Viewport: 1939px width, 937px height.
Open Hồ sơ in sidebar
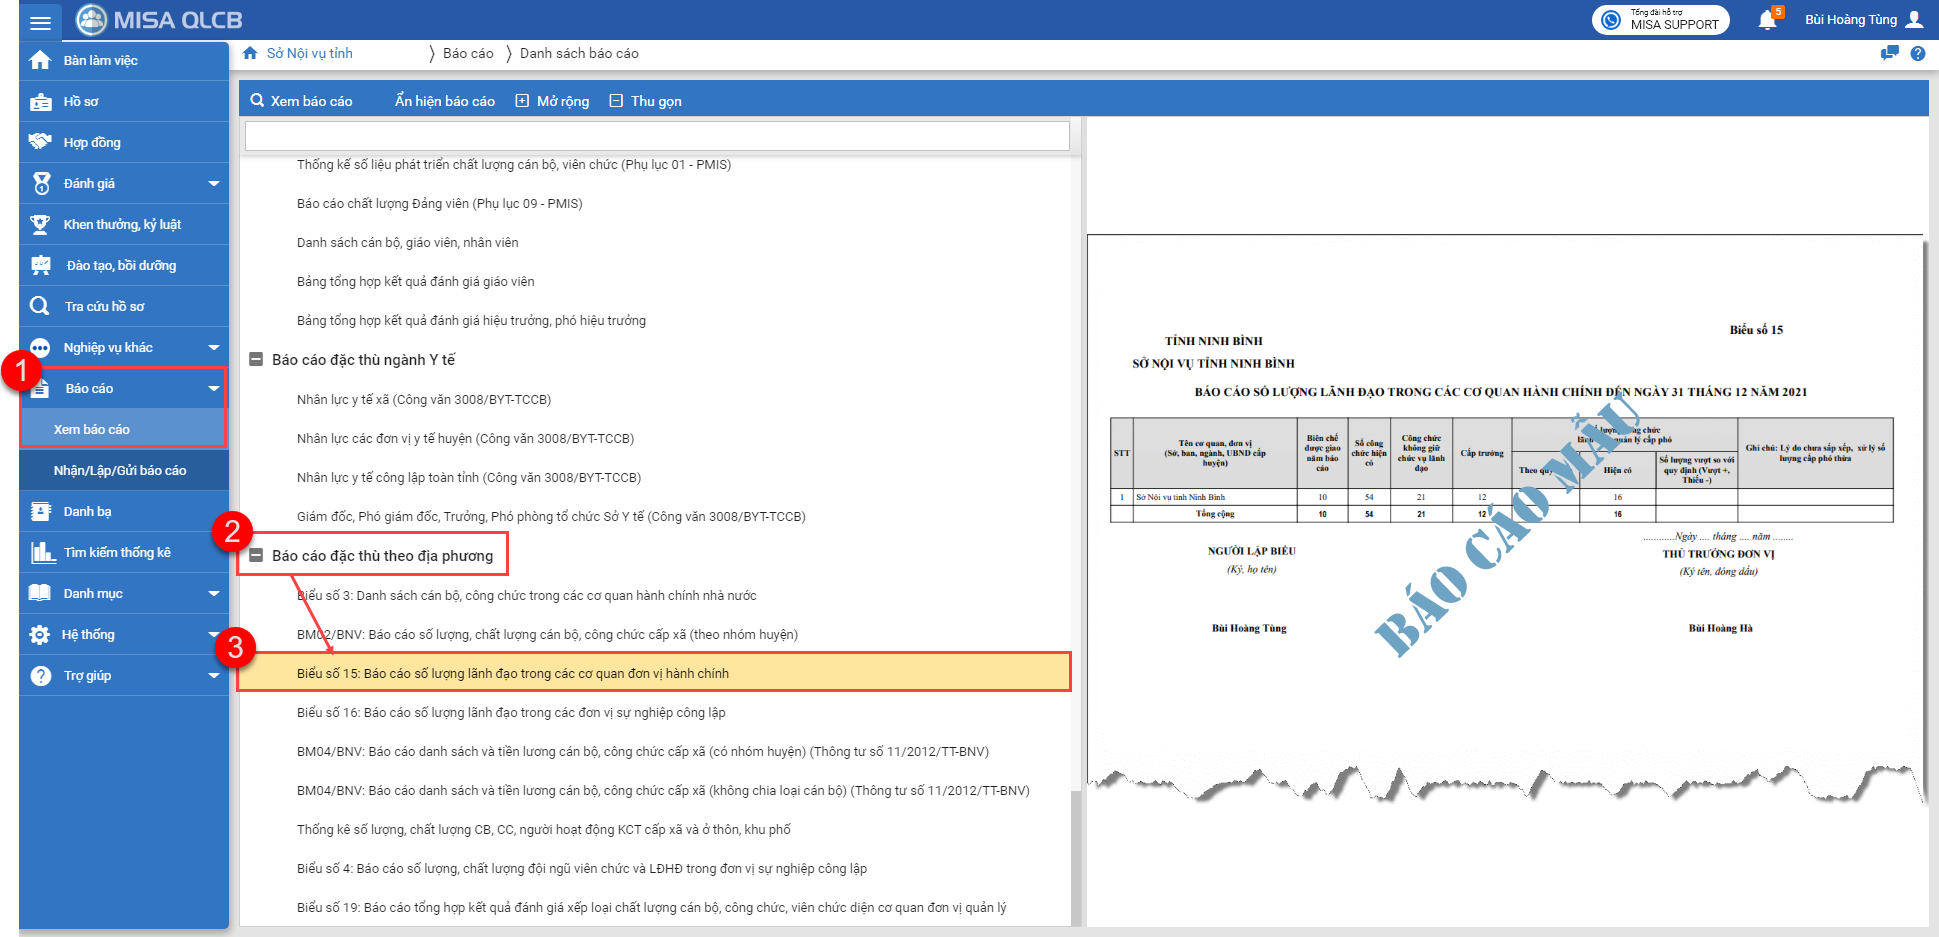[x=81, y=102]
